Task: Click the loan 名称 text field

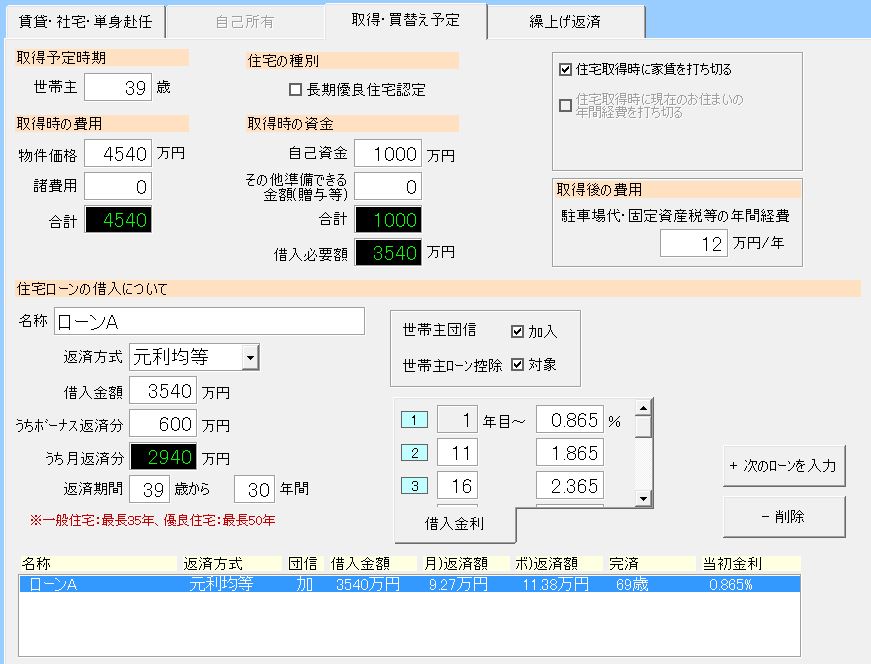Action: pos(209,321)
